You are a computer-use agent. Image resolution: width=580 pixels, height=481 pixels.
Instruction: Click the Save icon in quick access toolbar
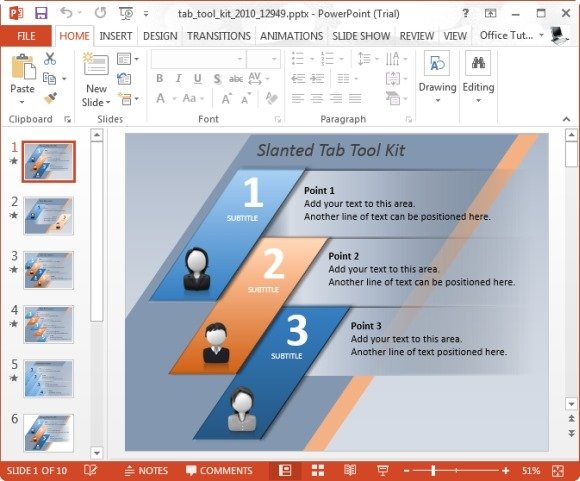[x=41, y=13]
